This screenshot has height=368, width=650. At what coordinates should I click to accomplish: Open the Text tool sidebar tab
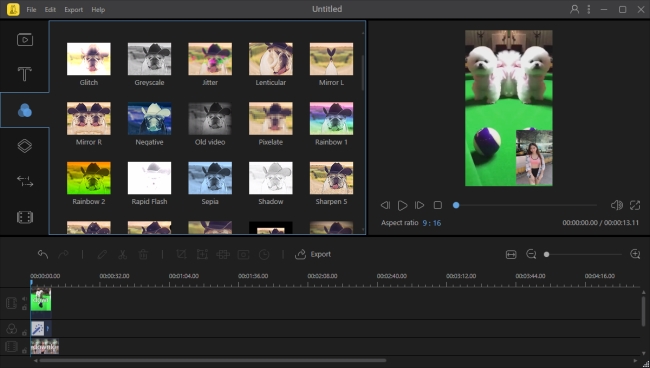point(24,74)
